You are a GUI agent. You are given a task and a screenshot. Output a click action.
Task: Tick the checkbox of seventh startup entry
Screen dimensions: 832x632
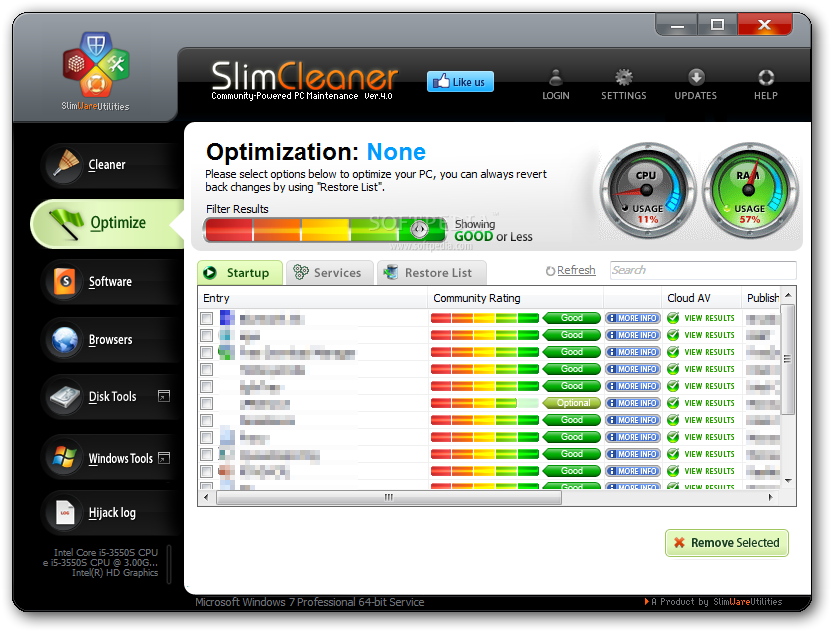(x=207, y=420)
